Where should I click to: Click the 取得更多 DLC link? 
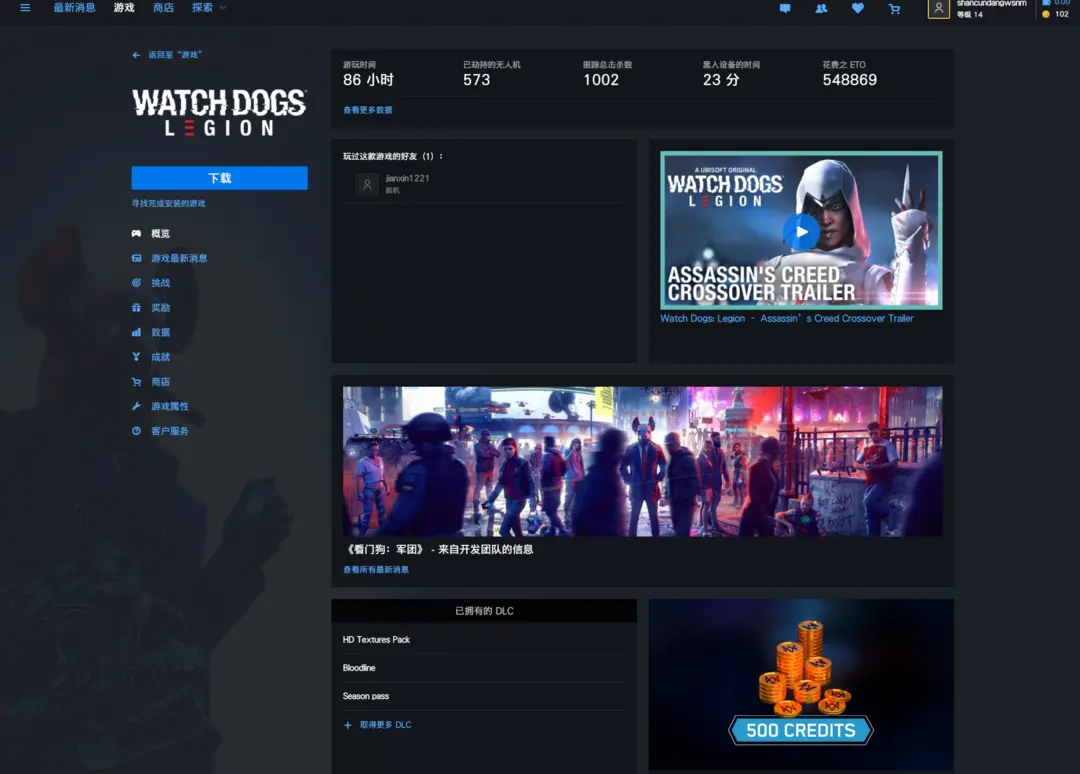pos(385,725)
